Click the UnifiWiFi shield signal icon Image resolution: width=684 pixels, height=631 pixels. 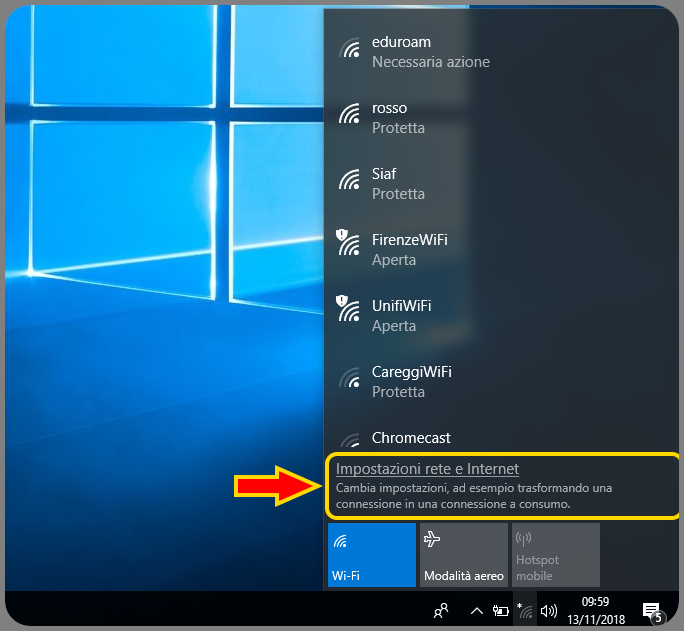[348, 308]
